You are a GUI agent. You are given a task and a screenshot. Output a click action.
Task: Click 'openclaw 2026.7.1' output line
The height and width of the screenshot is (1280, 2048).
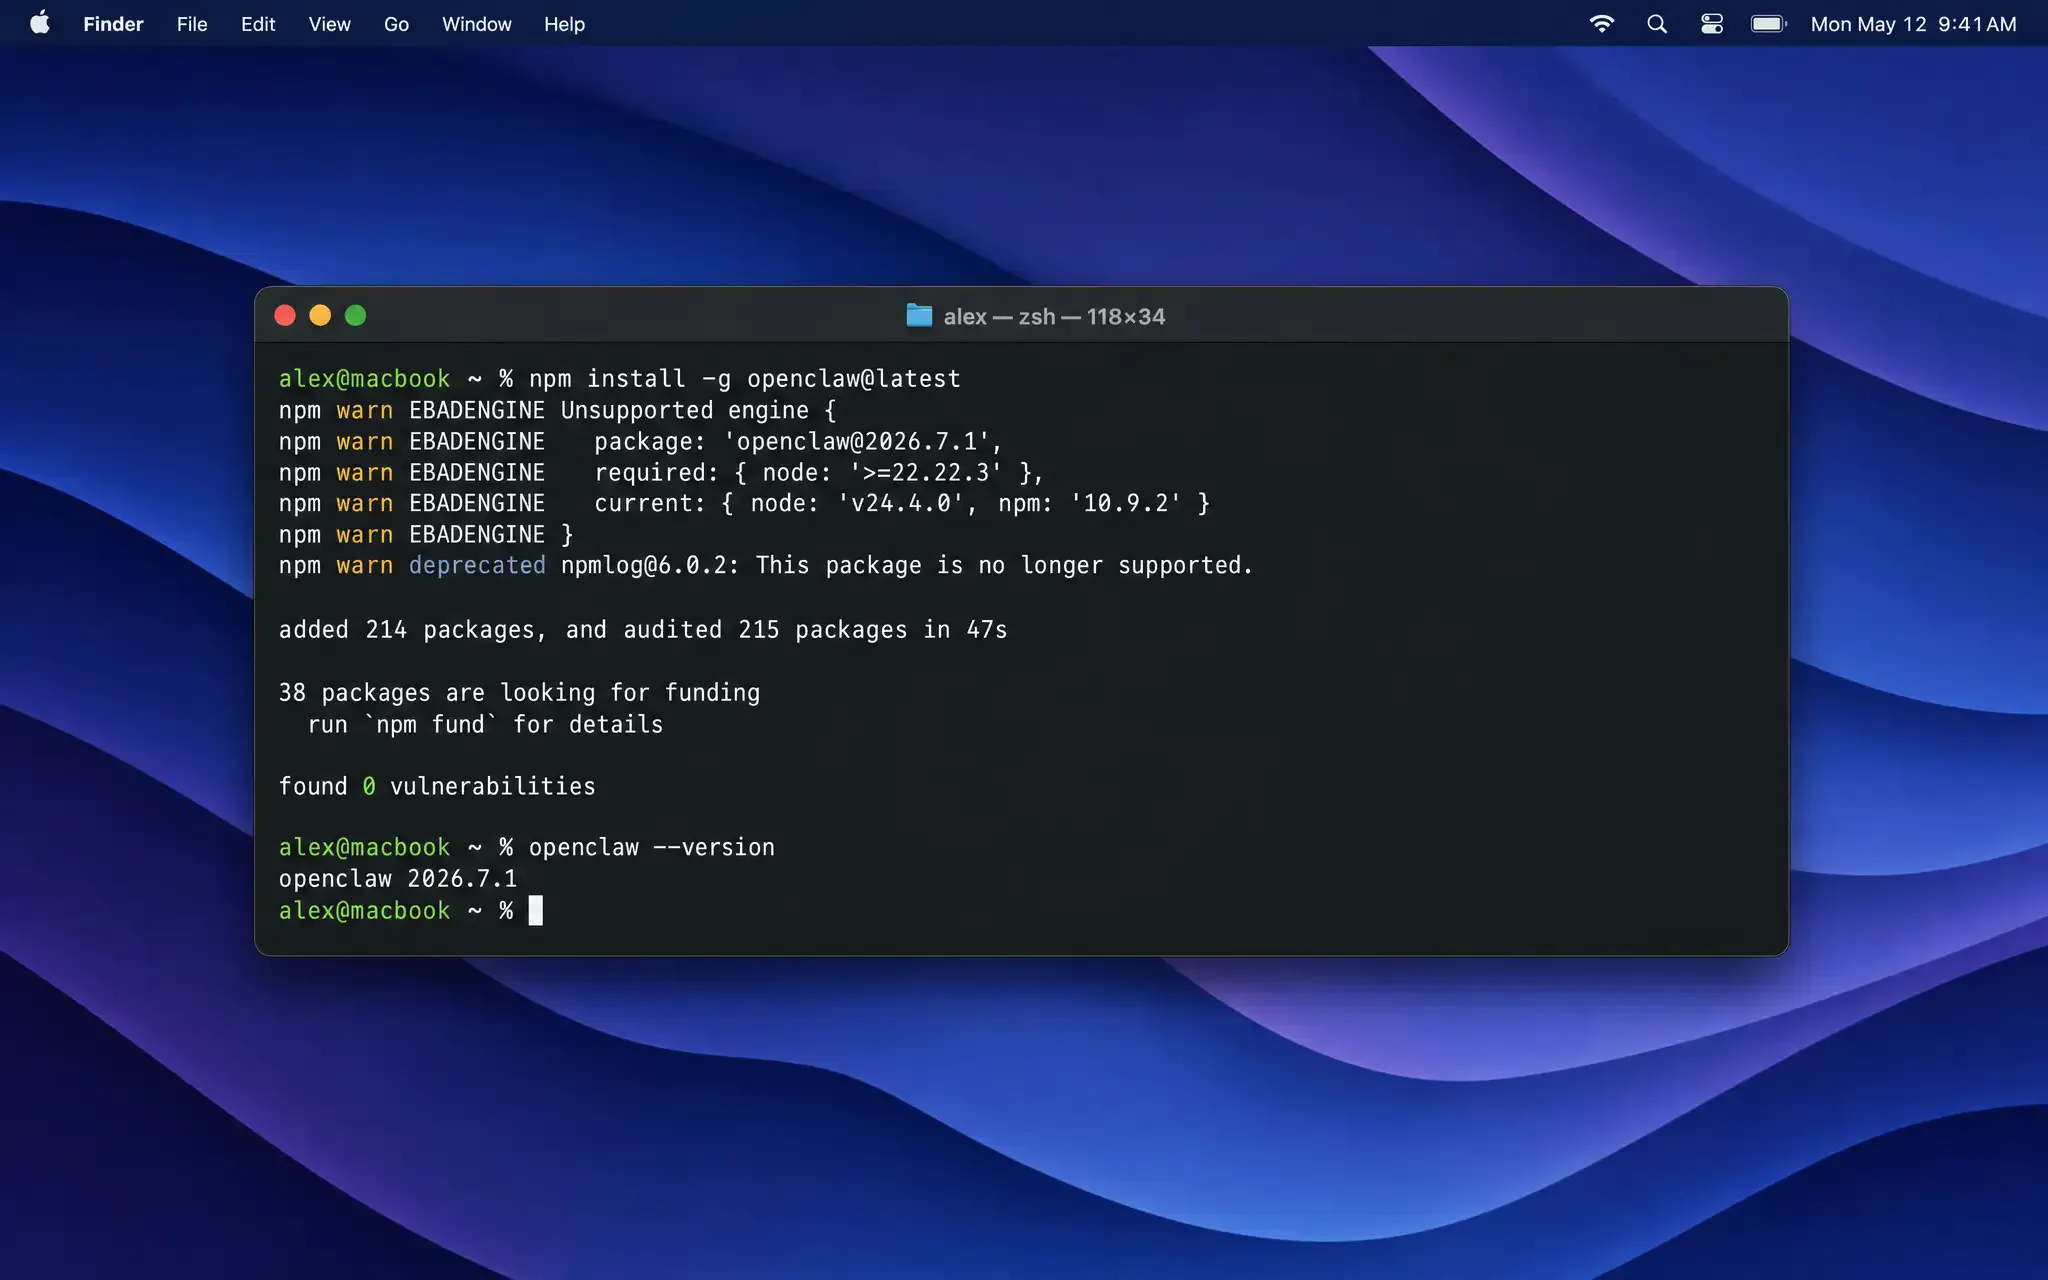pyautogui.click(x=398, y=879)
